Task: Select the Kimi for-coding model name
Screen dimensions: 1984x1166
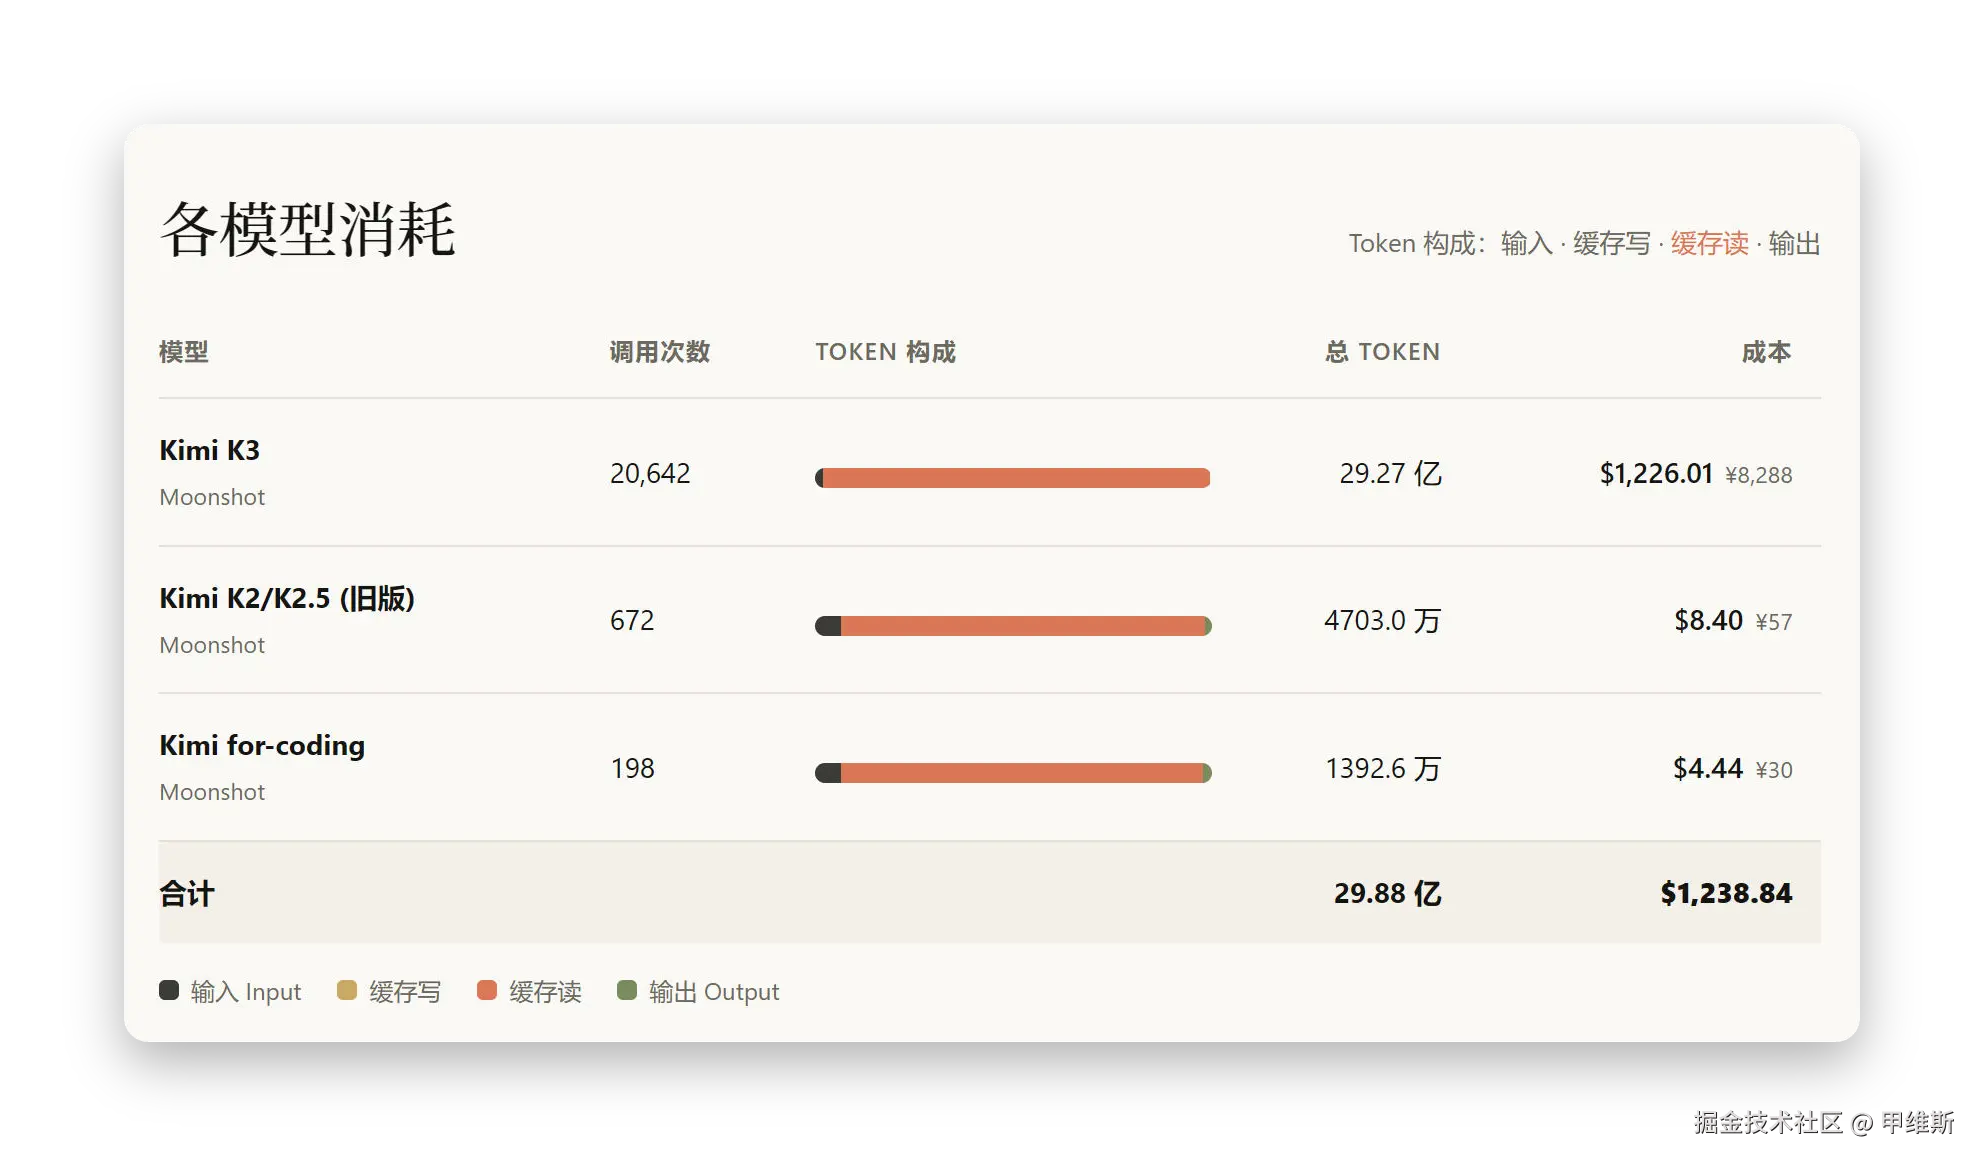Action: pos(262,745)
